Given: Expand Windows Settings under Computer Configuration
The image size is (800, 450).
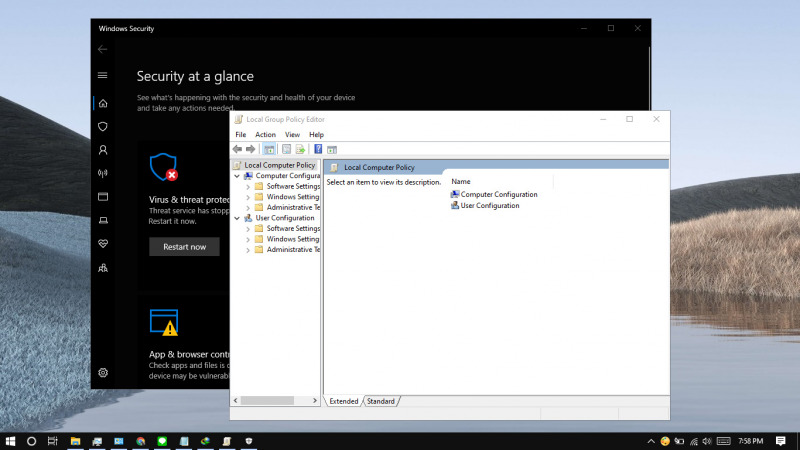Looking at the screenshot, I should click(x=248, y=197).
